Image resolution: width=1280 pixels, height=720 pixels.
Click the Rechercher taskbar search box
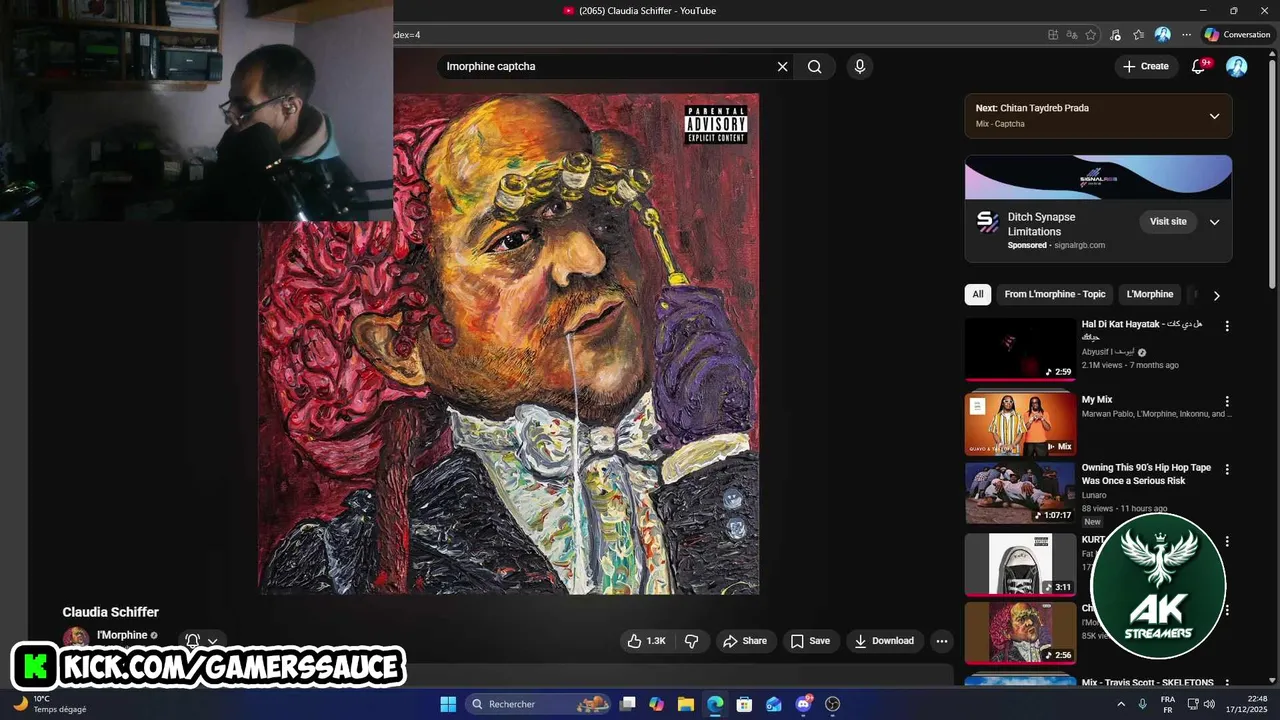[x=540, y=704]
